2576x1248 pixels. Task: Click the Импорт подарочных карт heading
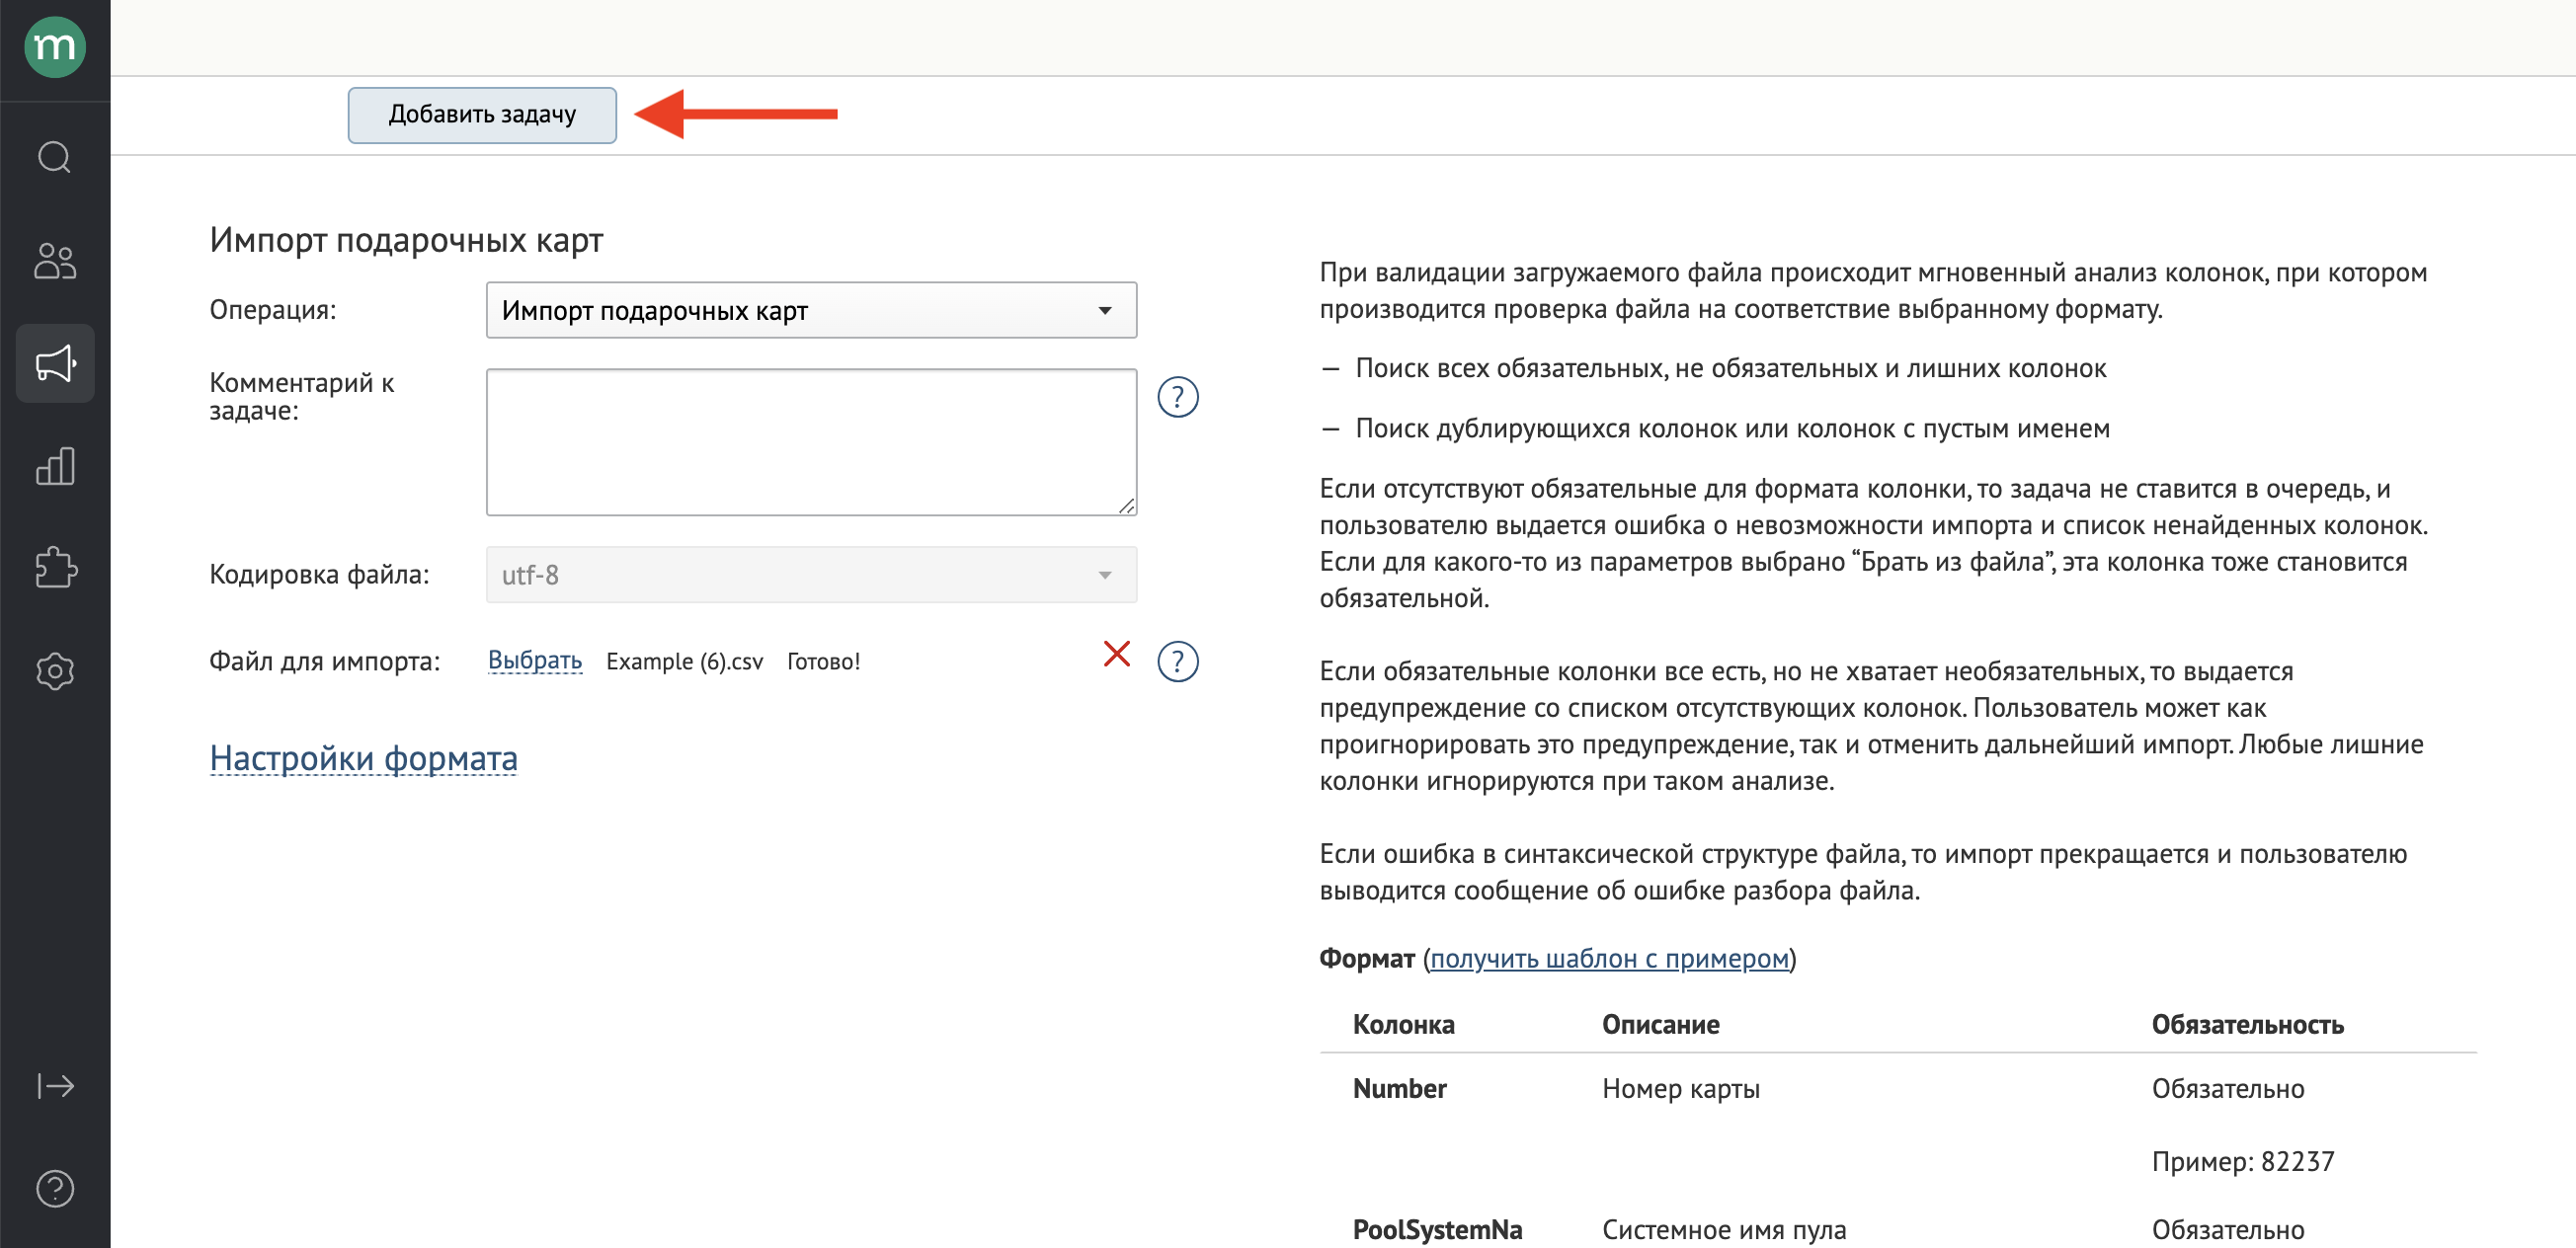[406, 240]
